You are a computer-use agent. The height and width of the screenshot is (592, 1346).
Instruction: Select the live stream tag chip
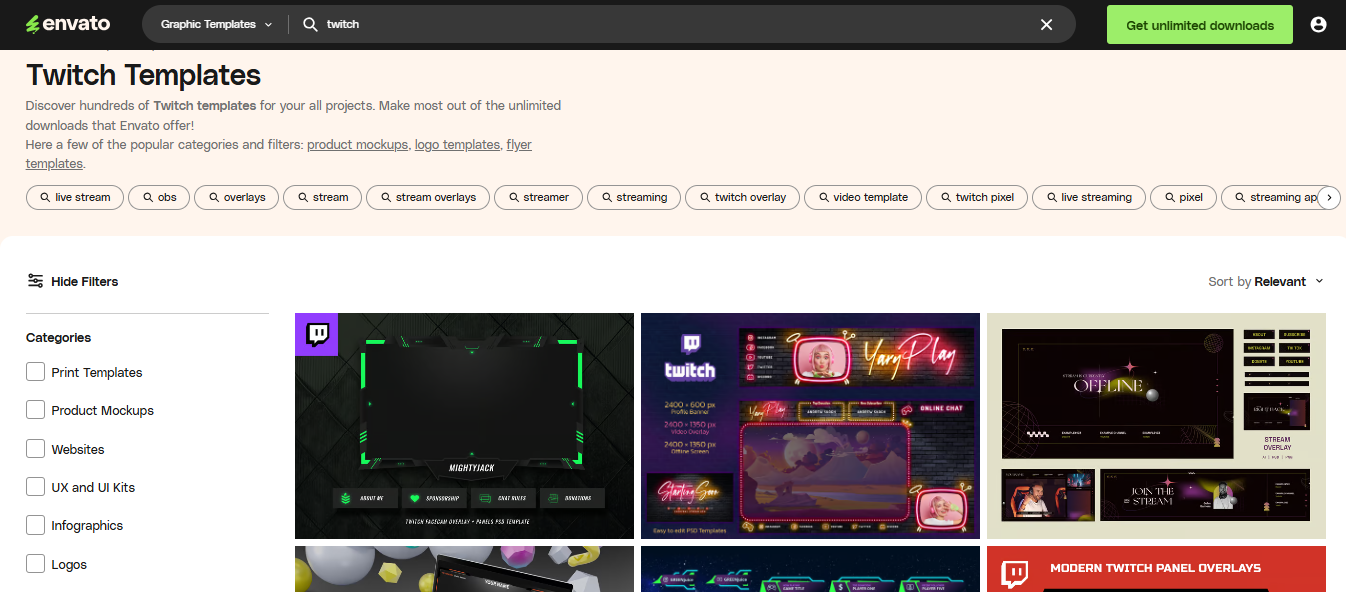click(x=75, y=197)
